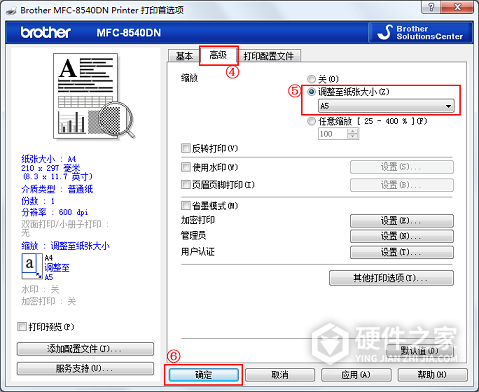Image resolution: width=479 pixels, height=392 pixels.
Task: Select the 关 scaling radio button
Action: pos(311,79)
